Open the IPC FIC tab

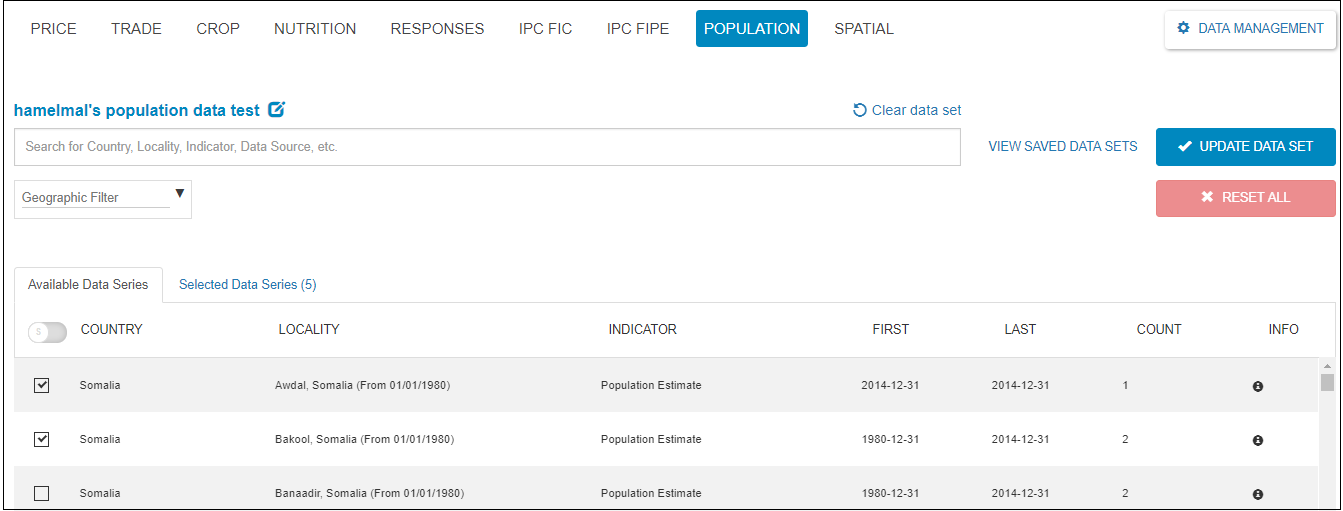coord(545,29)
